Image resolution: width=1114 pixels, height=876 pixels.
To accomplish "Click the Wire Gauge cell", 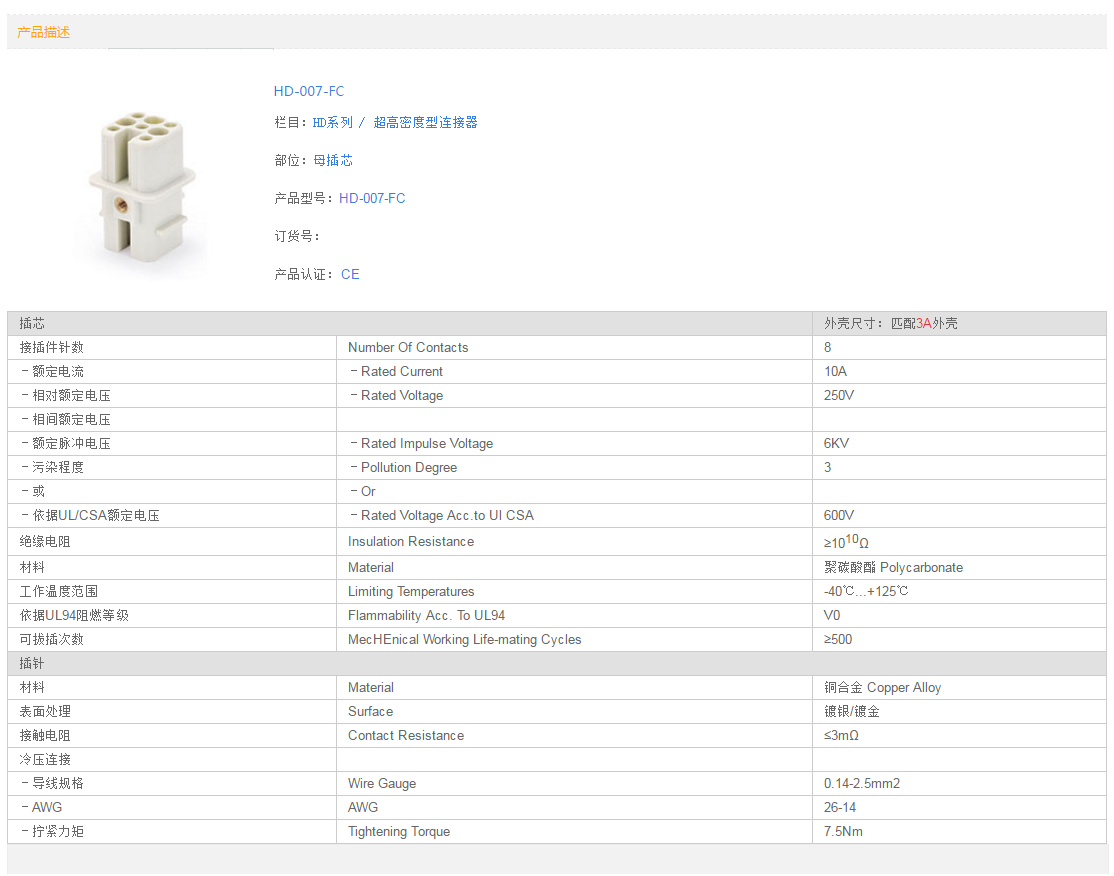I will 382,783.
